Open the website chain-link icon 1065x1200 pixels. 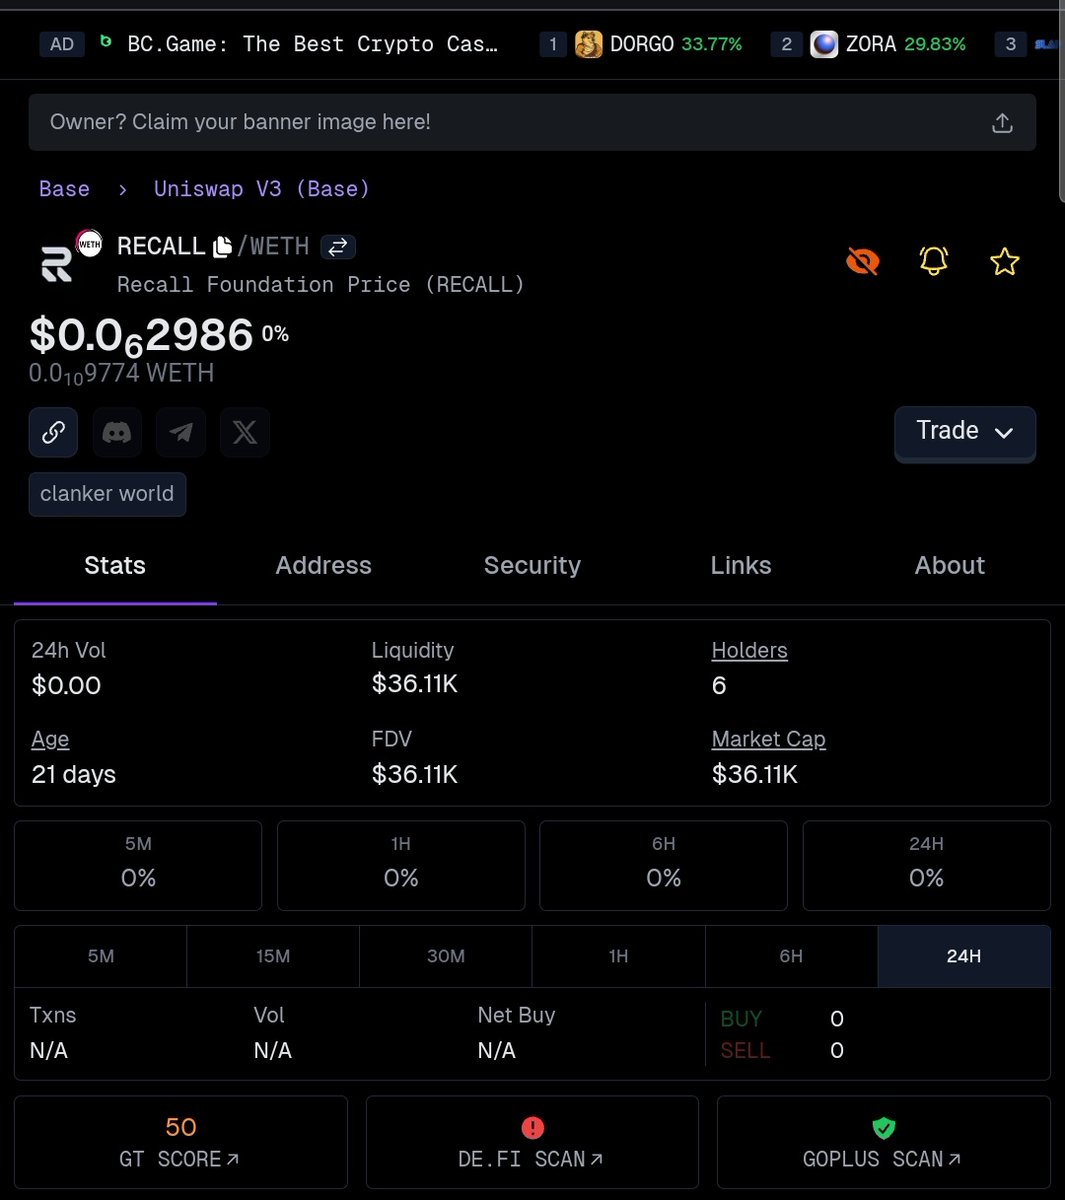pyautogui.click(x=53, y=432)
